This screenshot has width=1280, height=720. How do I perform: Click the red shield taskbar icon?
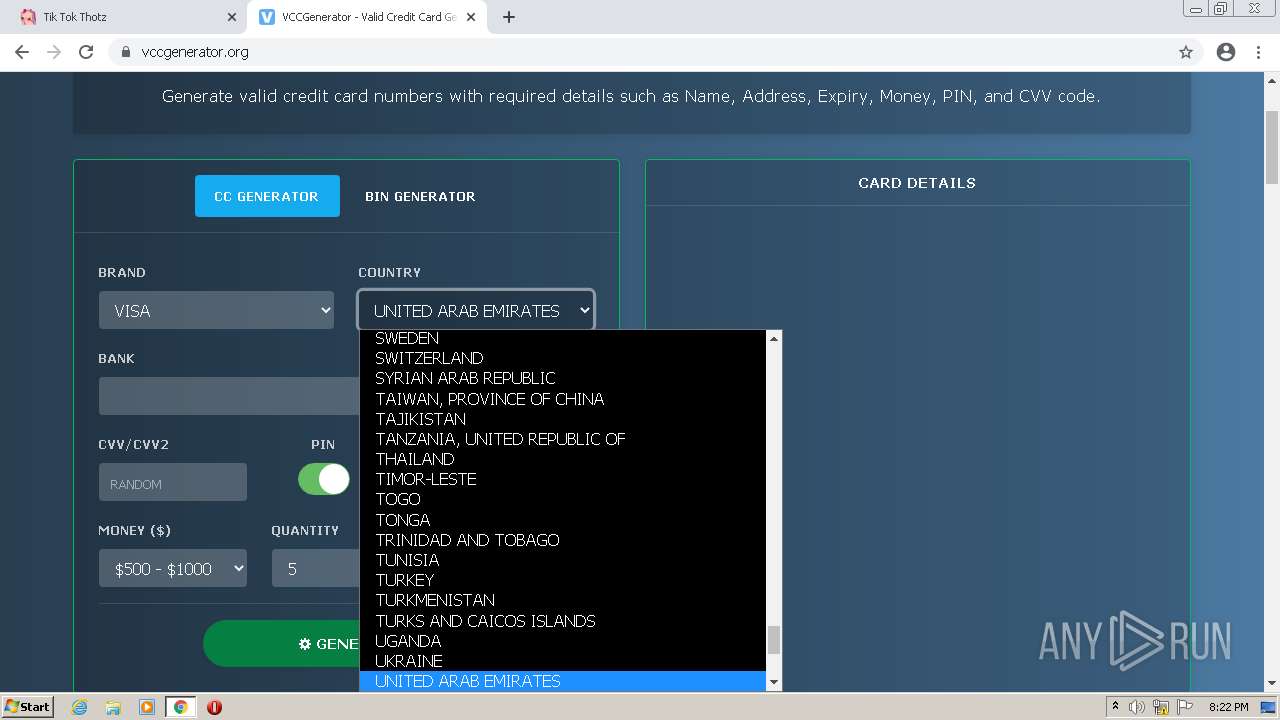coord(214,707)
